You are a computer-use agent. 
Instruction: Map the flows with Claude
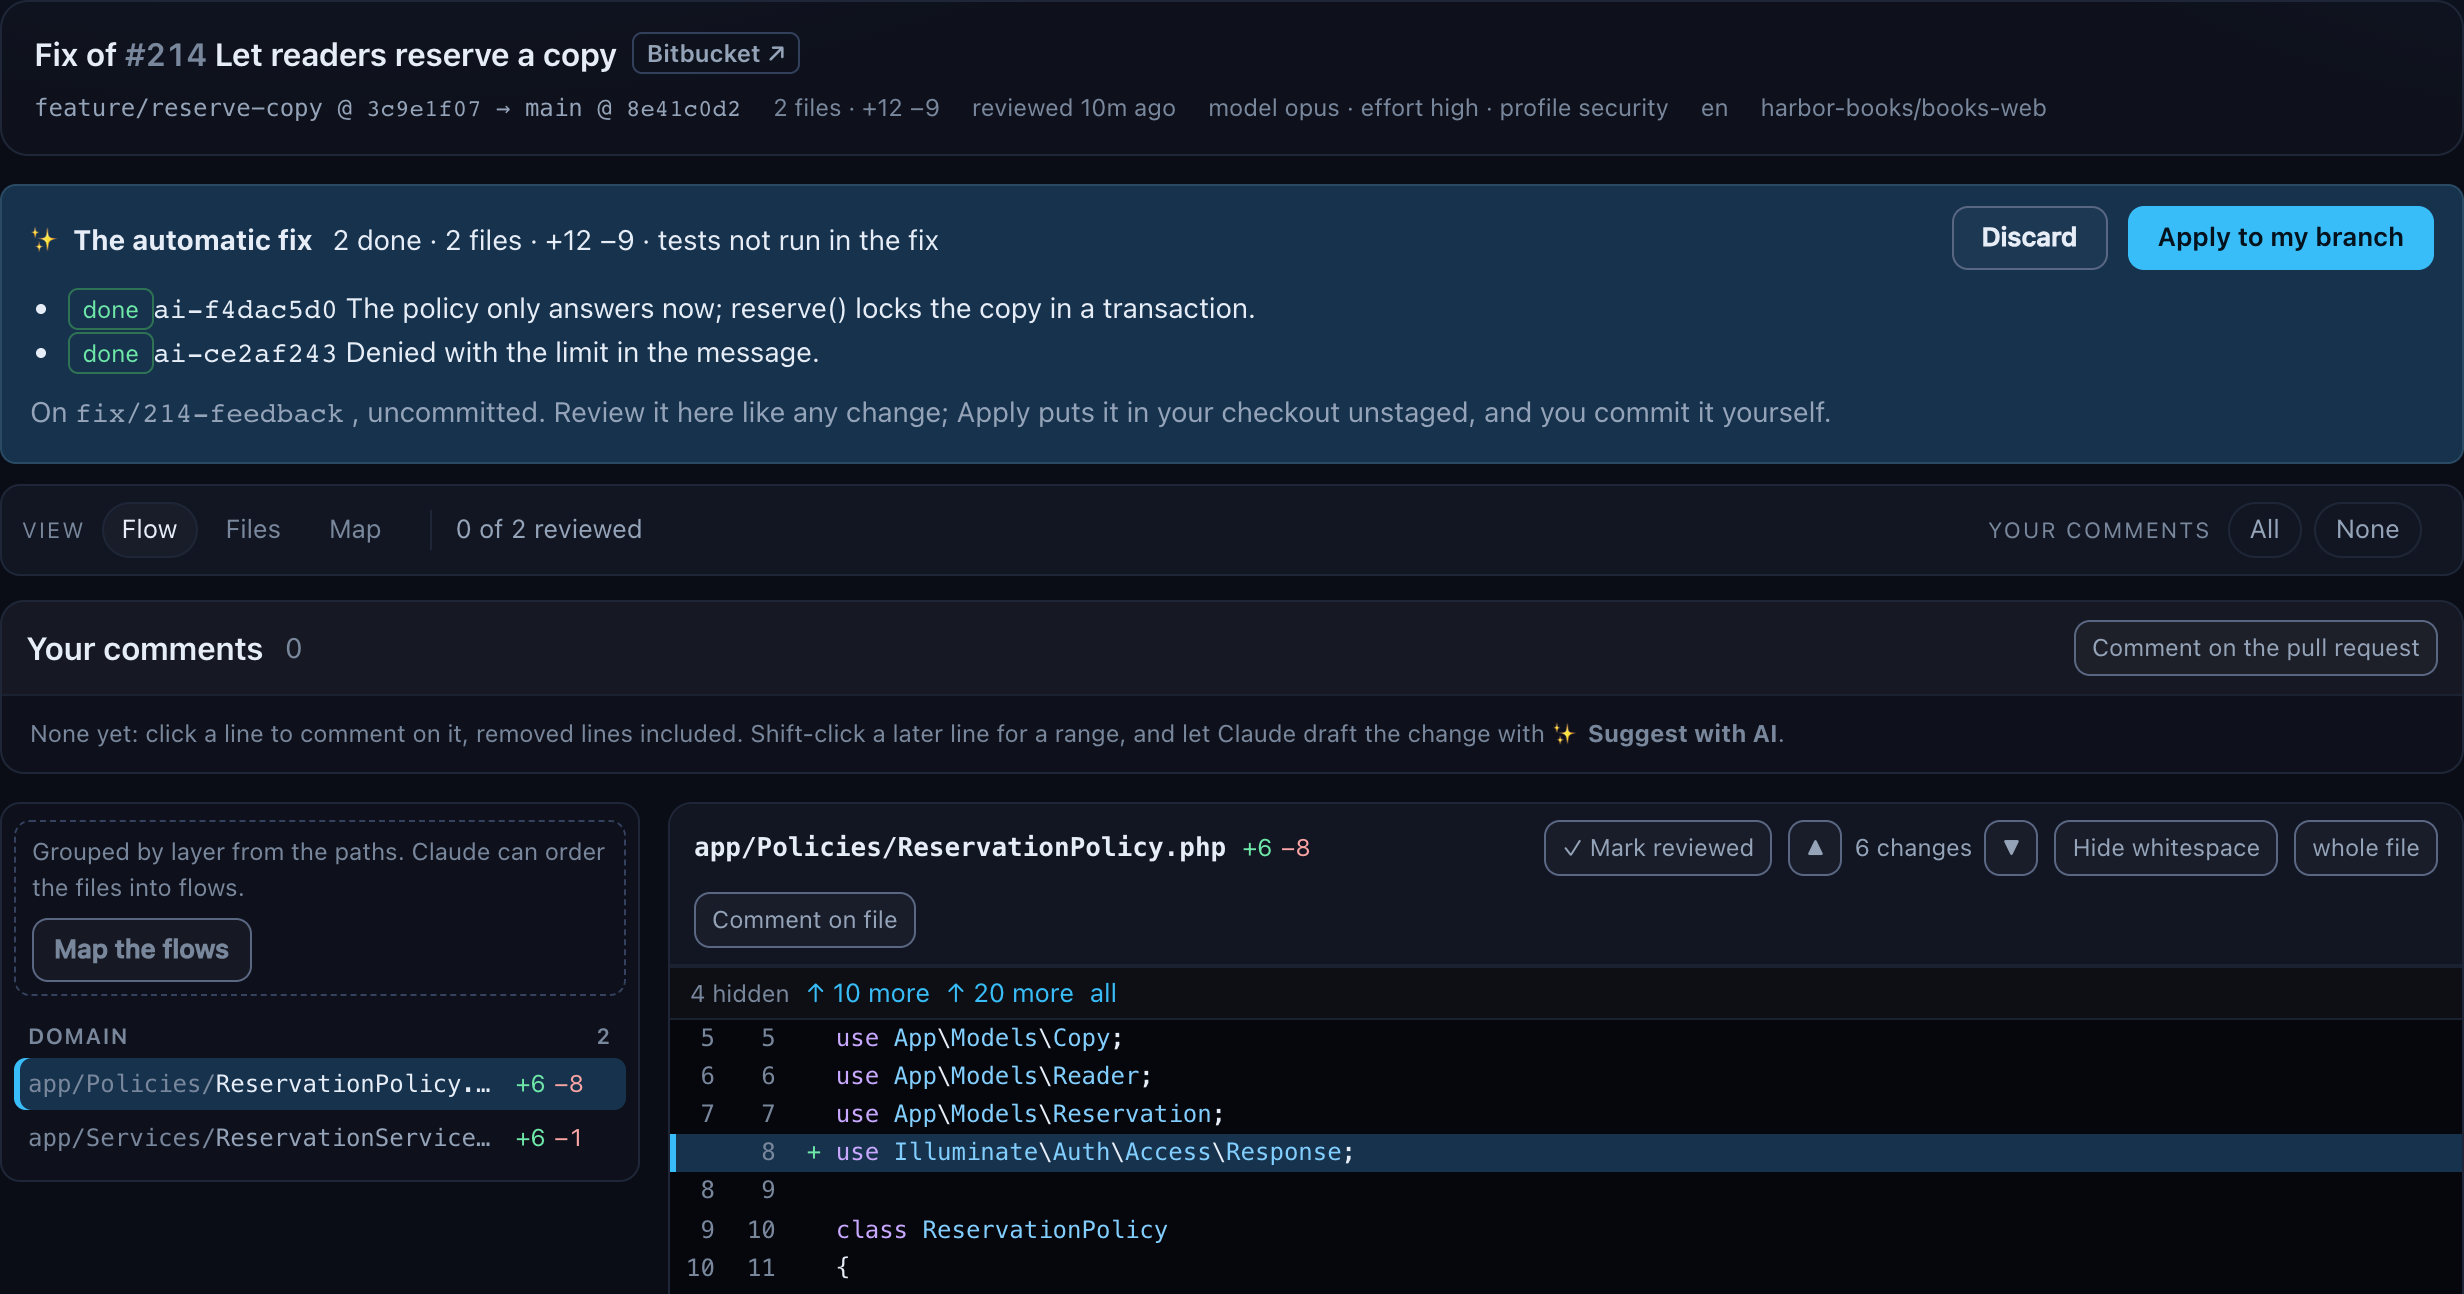click(x=142, y=950)
